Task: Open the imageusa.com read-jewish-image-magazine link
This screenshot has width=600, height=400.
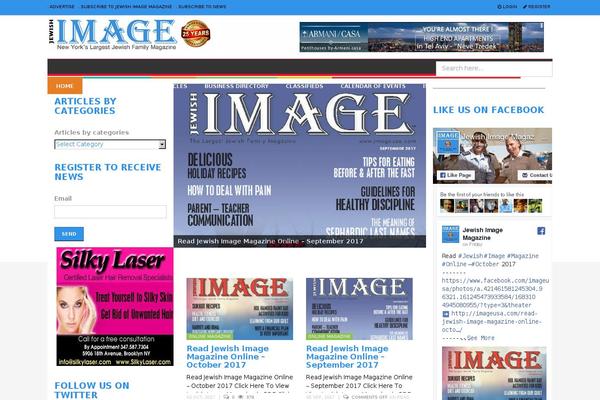Action: (492, 322)
